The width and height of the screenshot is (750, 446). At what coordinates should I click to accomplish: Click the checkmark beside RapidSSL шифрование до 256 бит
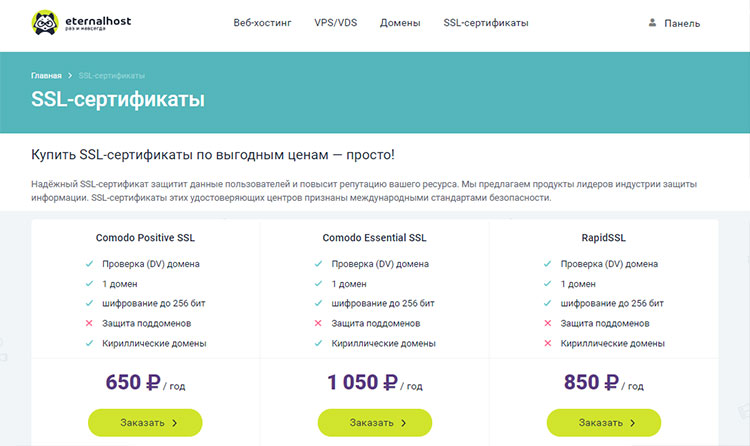coord(547,304)
